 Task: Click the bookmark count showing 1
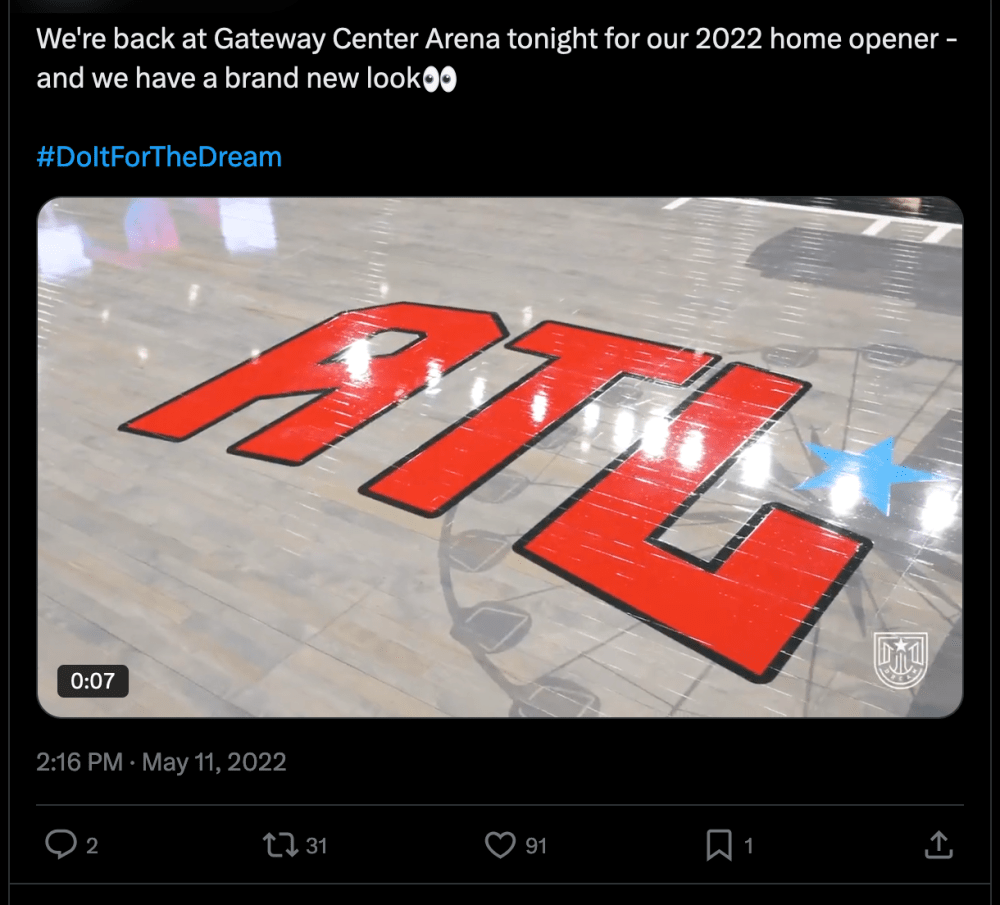(749, 846)
